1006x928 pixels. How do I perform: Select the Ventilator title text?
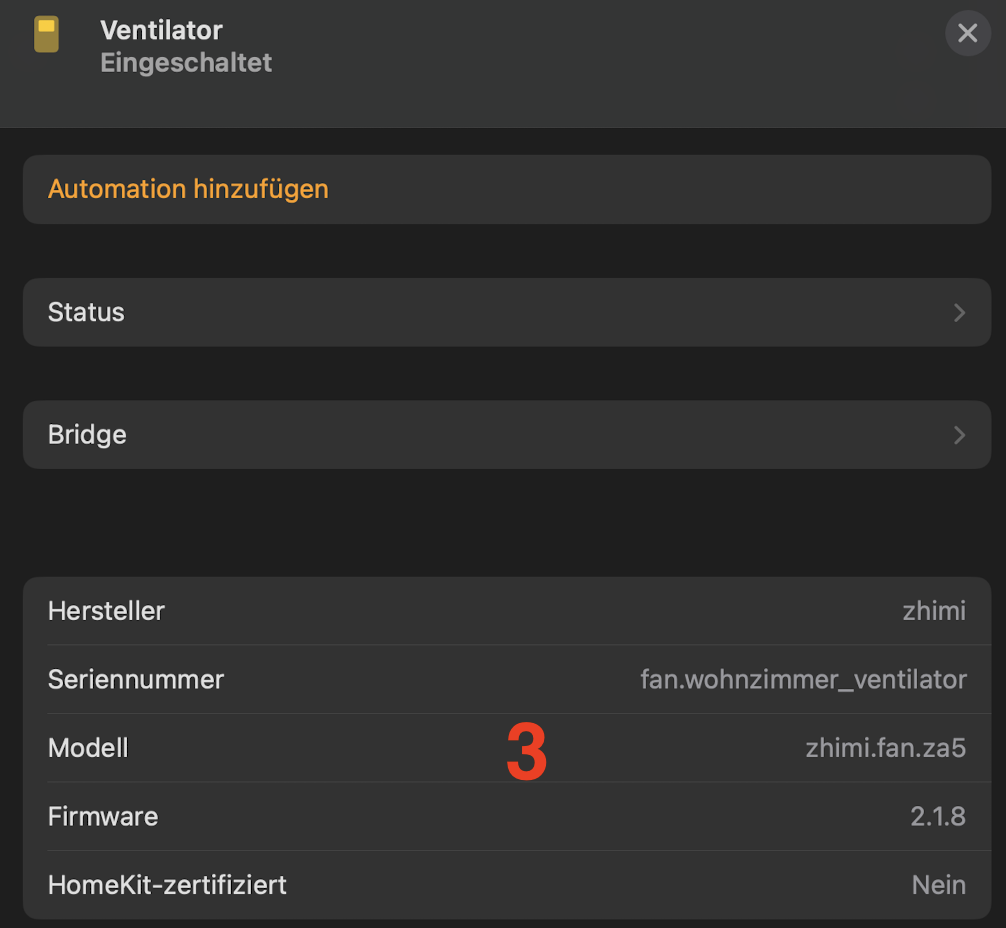(x=160, y=30)
